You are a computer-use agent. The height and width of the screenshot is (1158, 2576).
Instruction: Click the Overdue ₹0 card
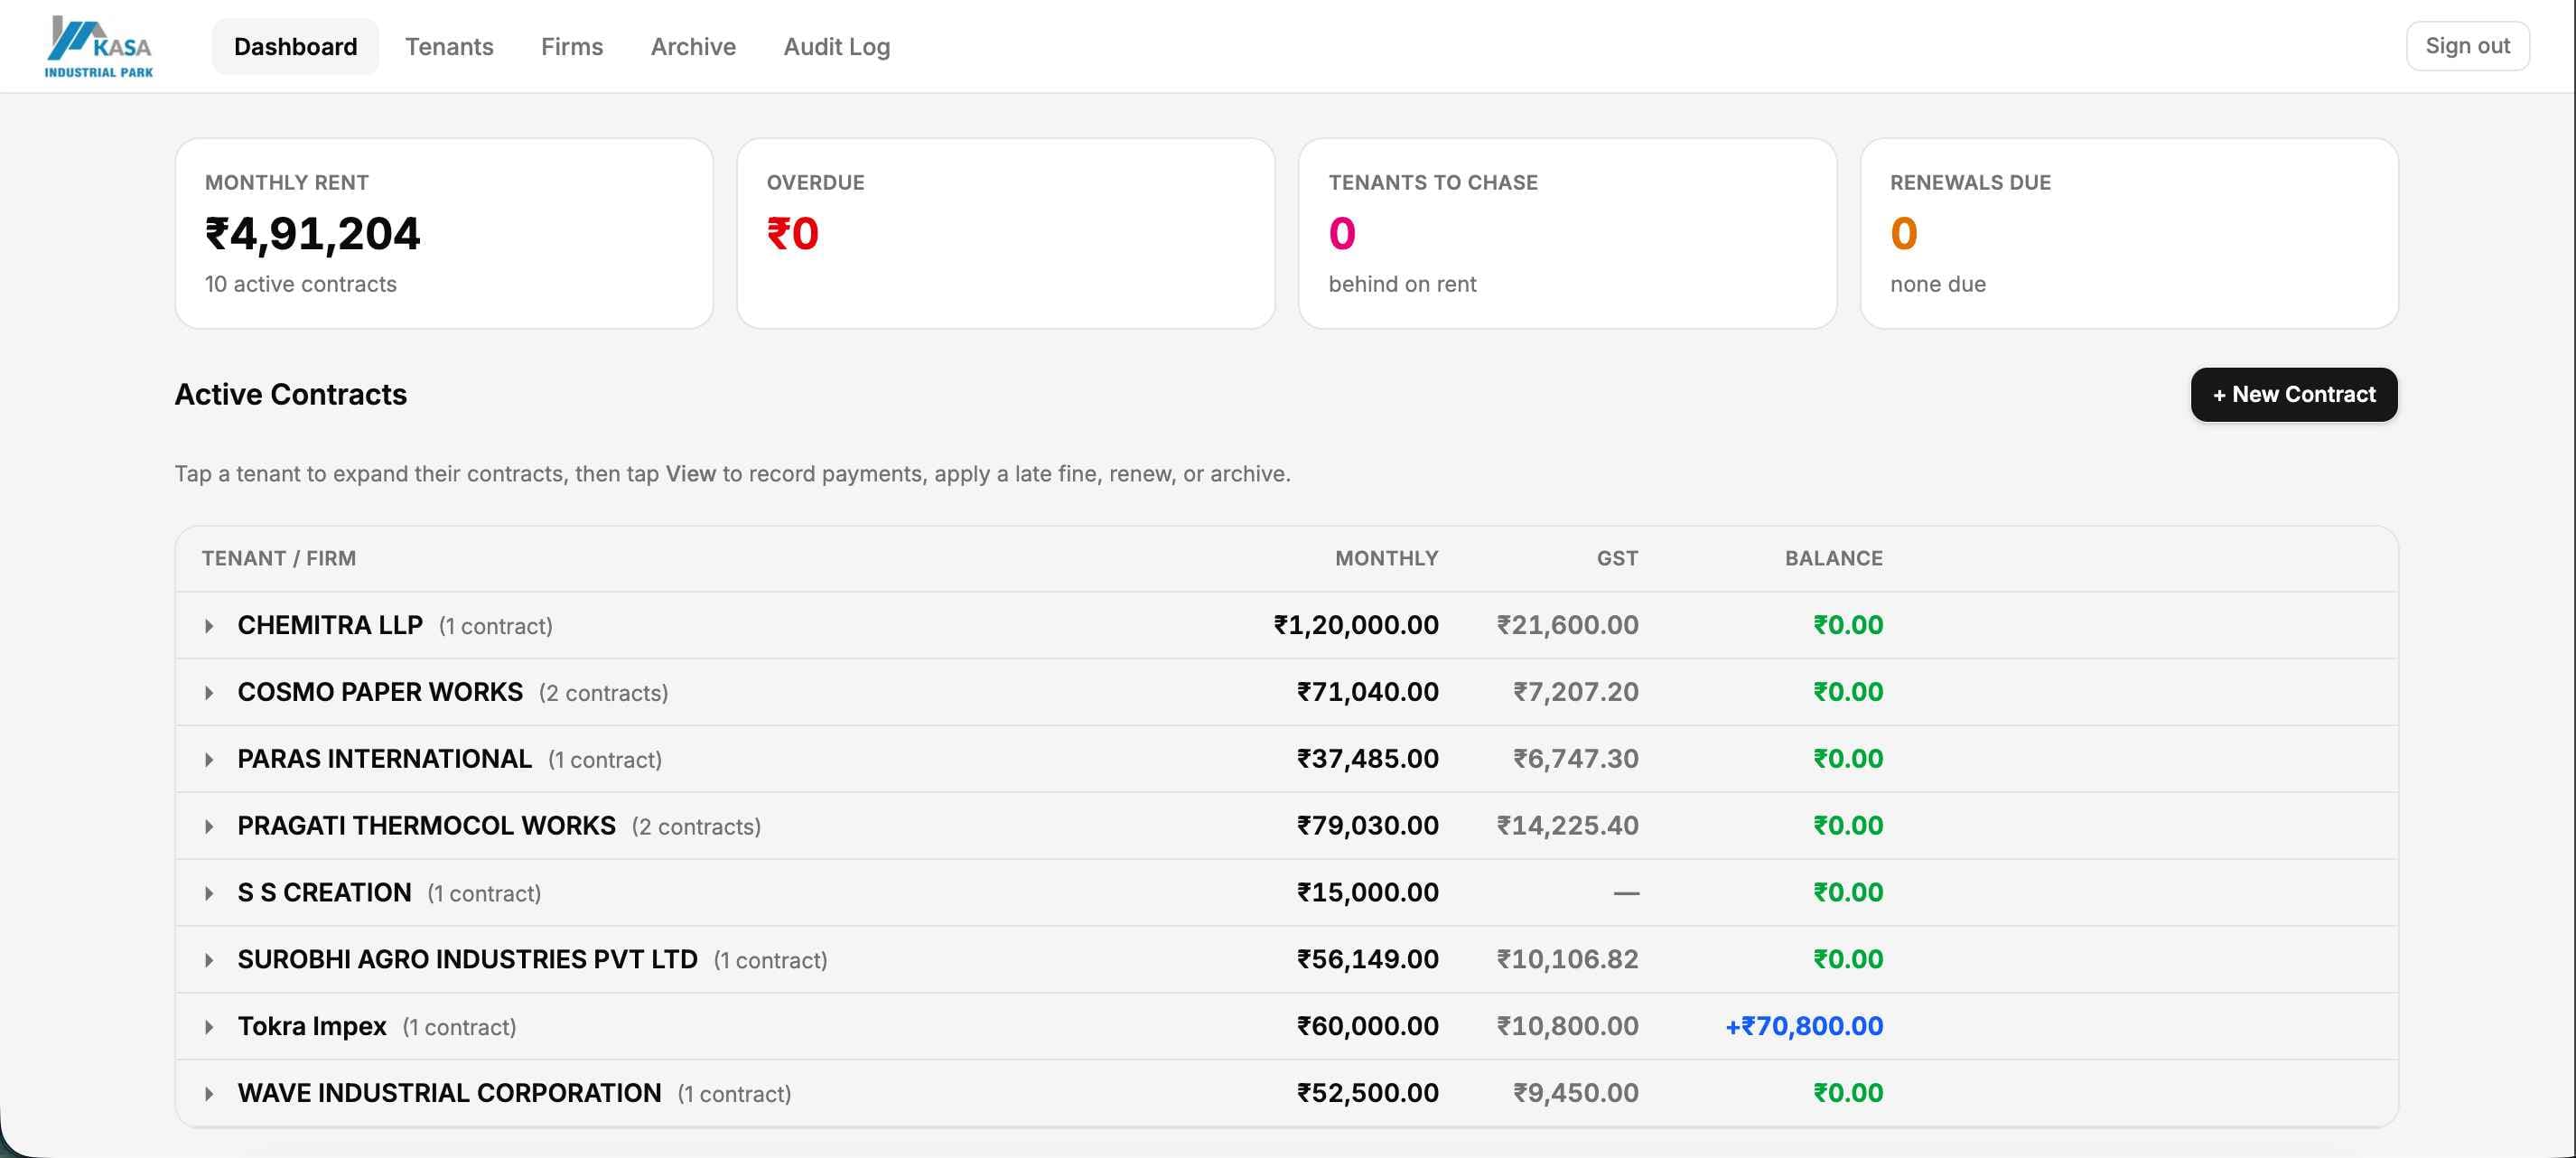click(x=1006, y=234)
